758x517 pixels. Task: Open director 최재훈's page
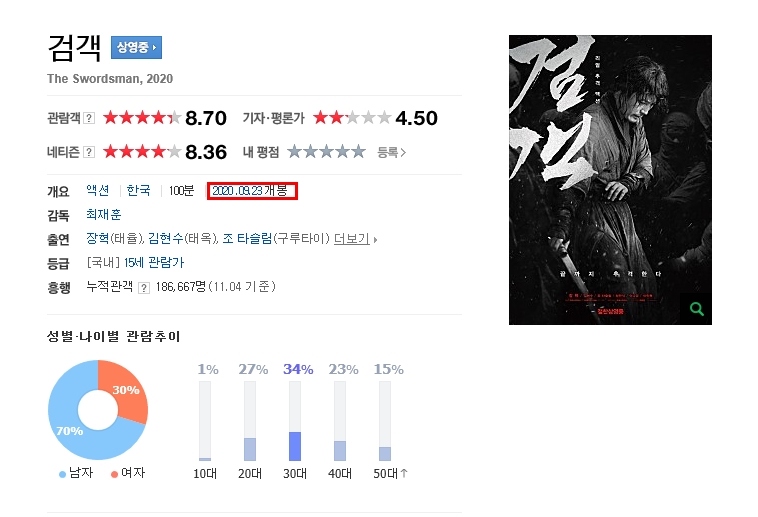(103, 214)
